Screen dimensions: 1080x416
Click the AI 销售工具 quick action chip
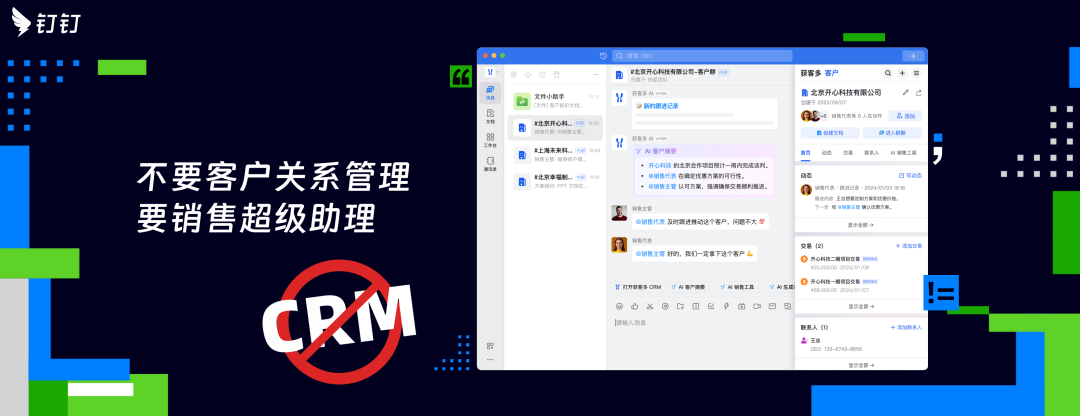coord(741,287)
